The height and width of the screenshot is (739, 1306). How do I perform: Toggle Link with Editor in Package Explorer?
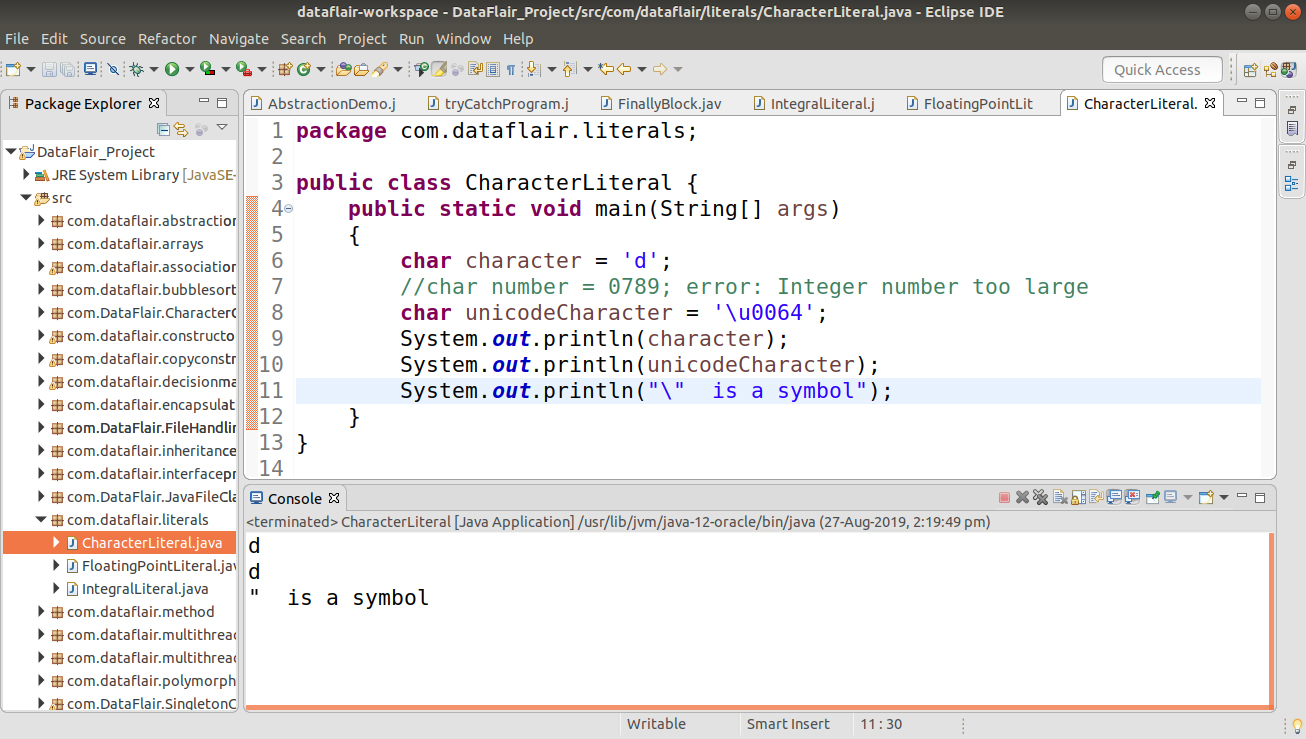(x=180, y=128)
